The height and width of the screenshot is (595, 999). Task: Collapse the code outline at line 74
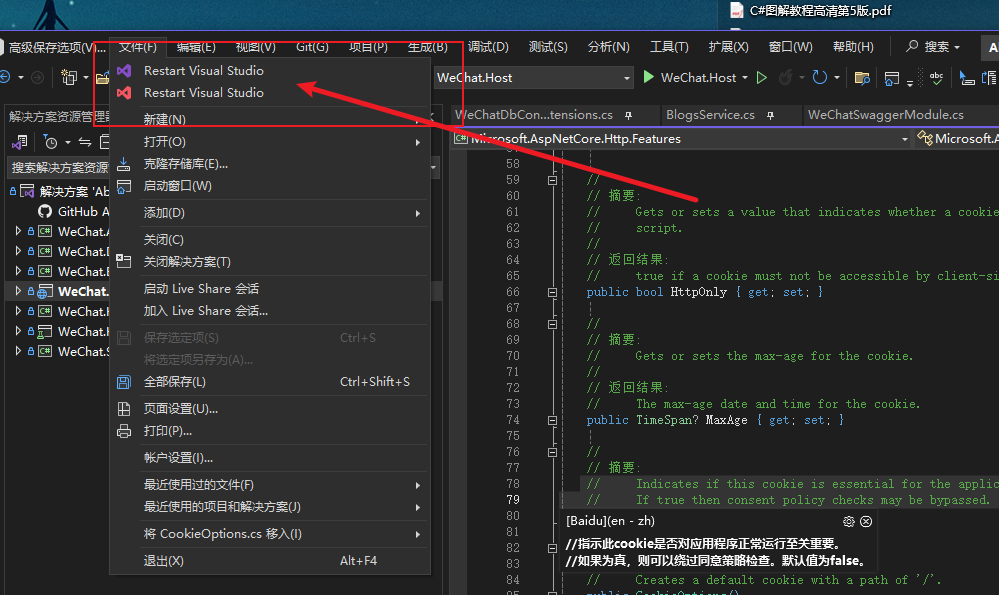552,420
